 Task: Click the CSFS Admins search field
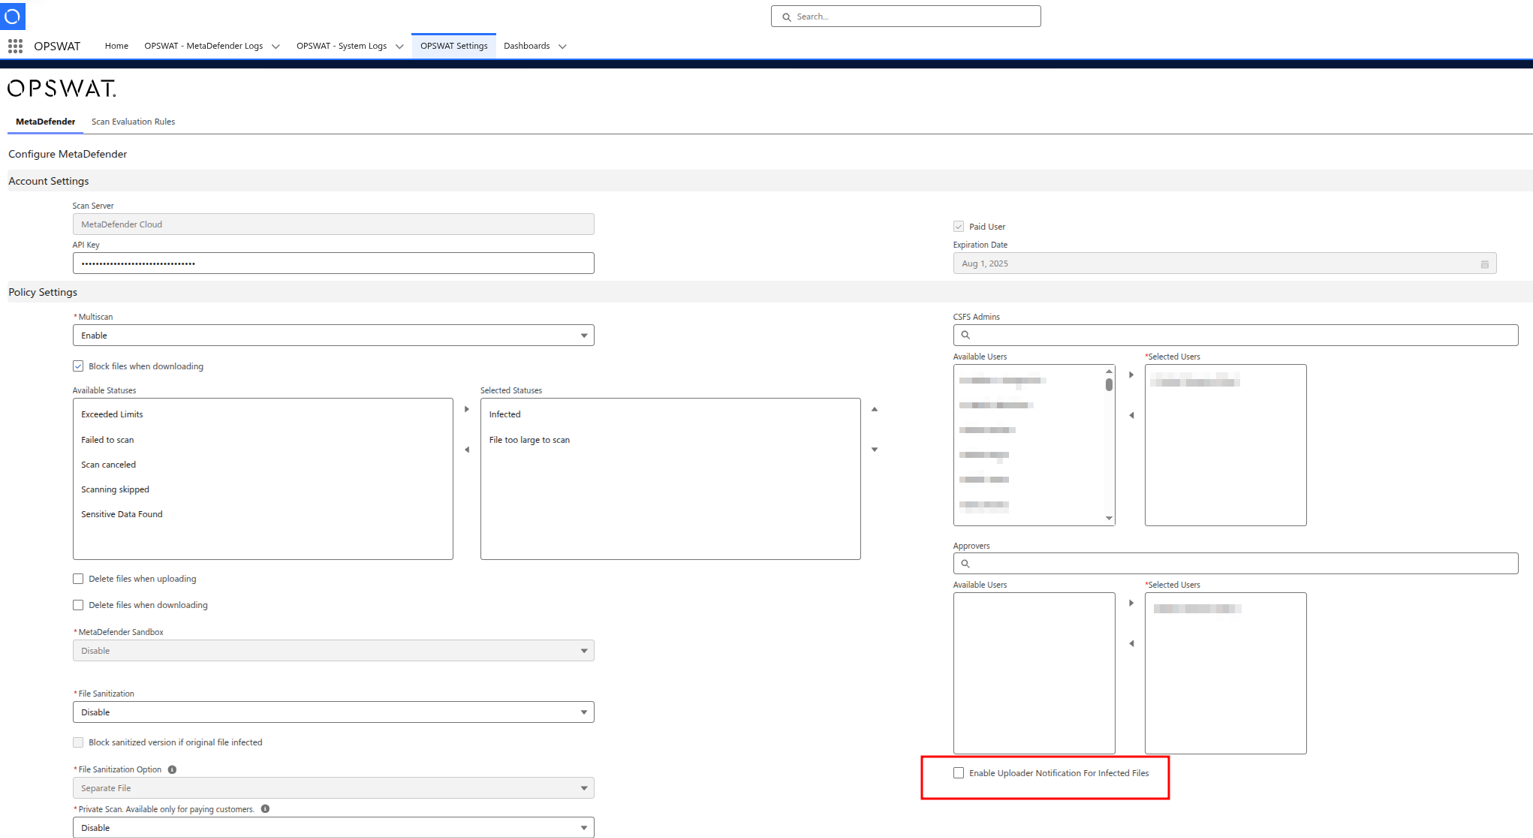[x=1235, y=335]
